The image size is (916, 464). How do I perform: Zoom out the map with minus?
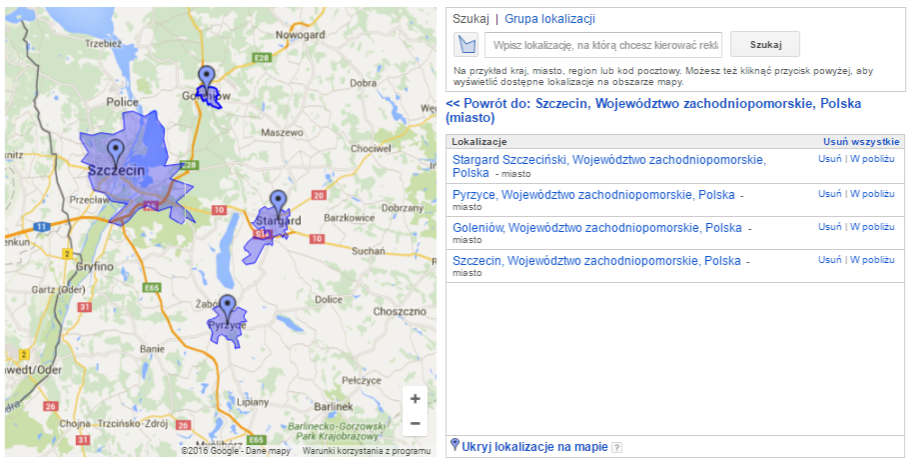point(415,423)
